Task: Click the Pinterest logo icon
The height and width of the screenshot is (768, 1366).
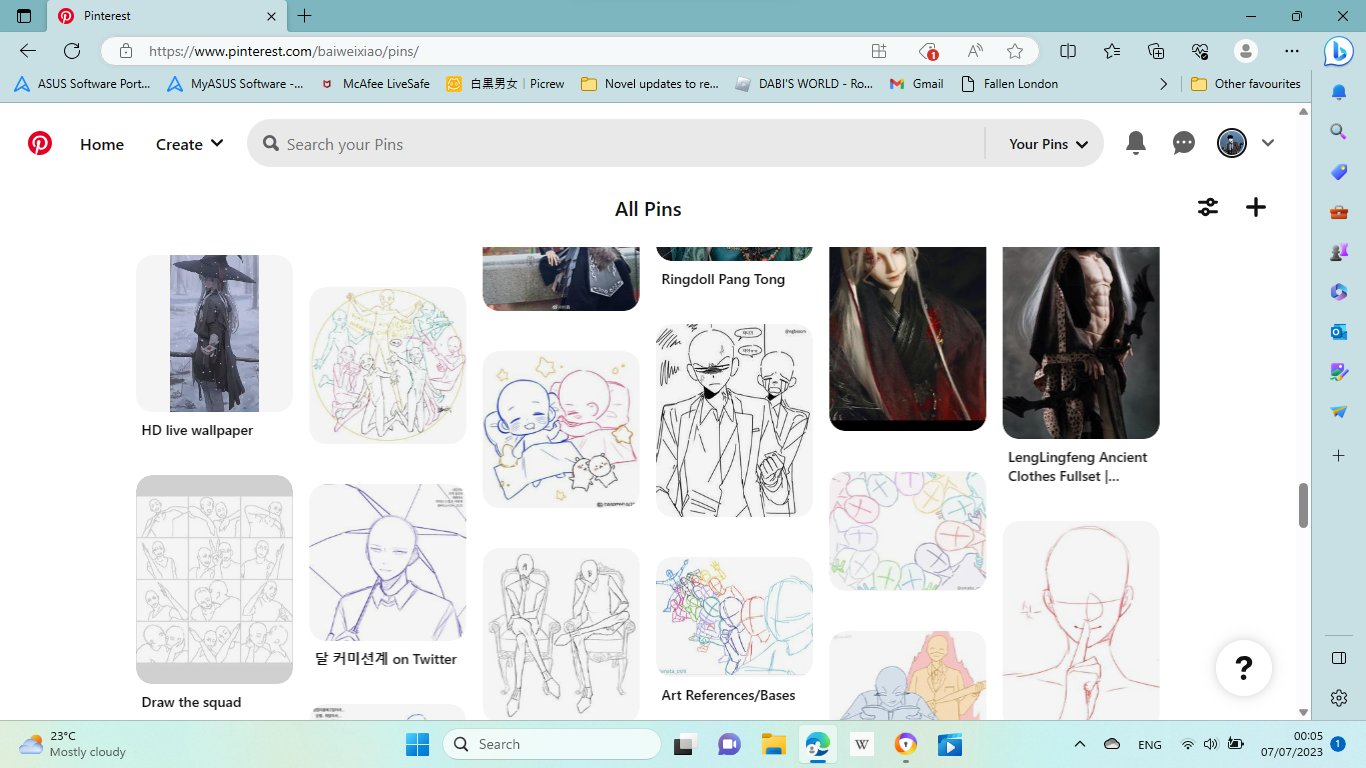Action: click(40, 144)
